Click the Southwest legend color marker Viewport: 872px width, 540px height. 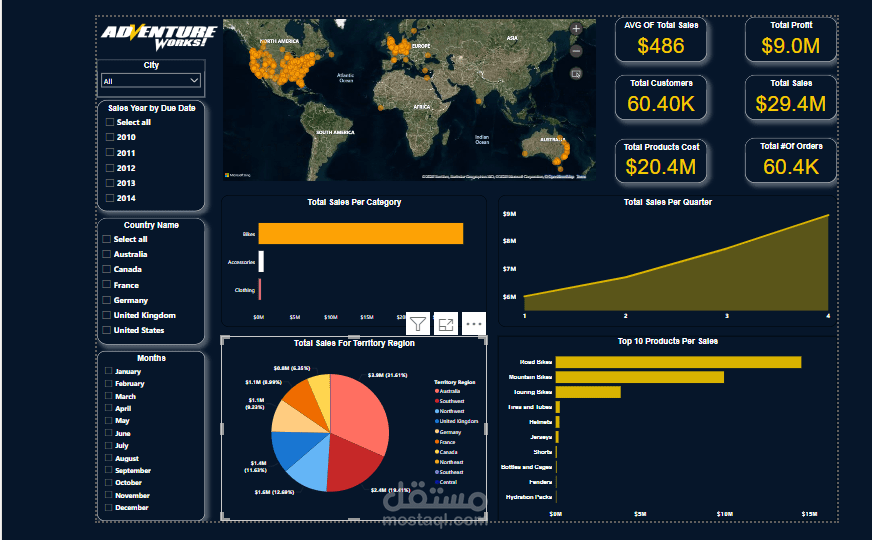[437, 401]
